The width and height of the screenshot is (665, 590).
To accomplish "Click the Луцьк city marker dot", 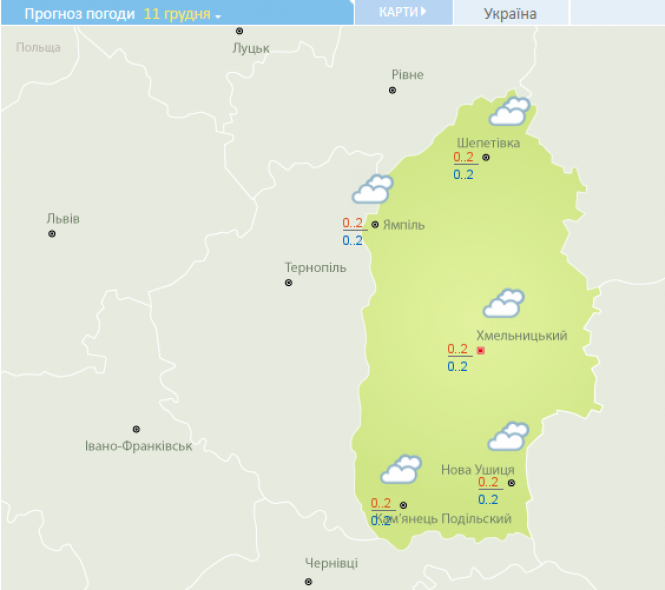I will [x=240, y=31].
